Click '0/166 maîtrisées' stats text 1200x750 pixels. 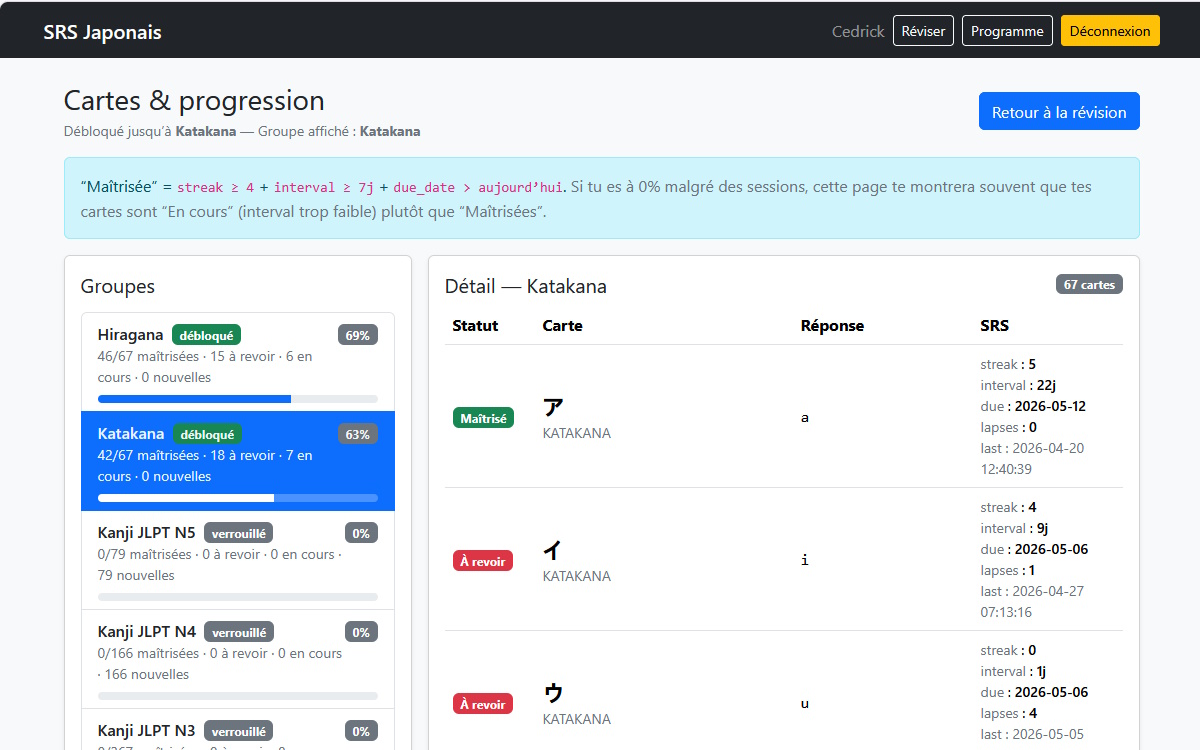(149, 653)
